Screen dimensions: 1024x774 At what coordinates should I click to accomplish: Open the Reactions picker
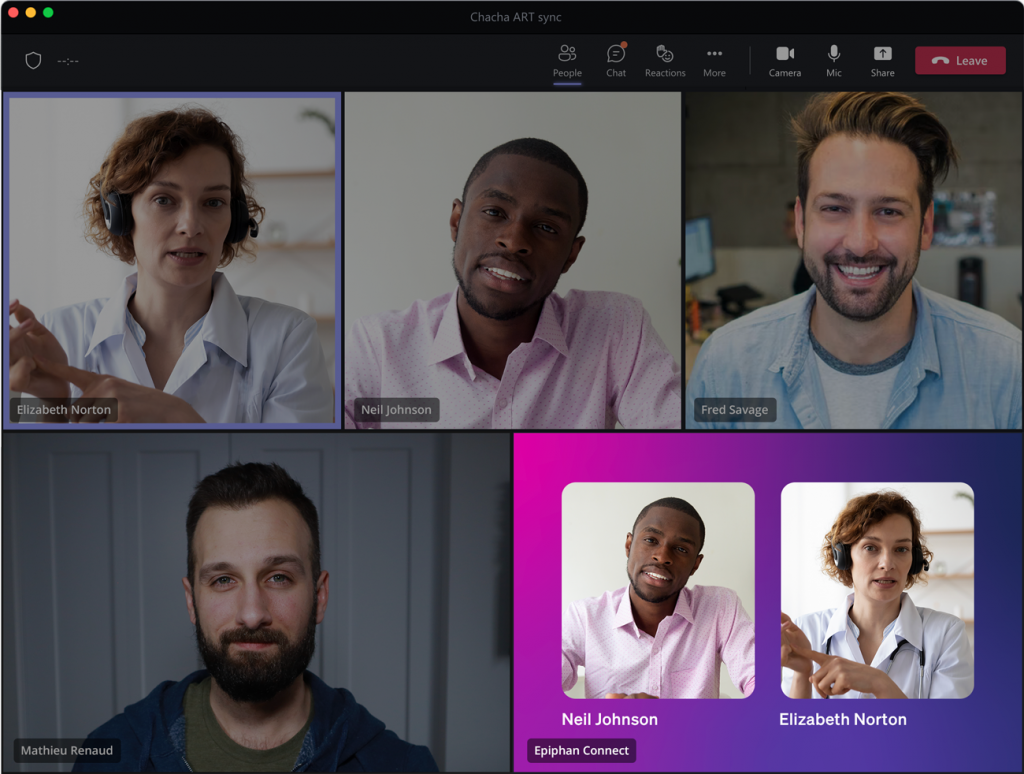[664, 60]
